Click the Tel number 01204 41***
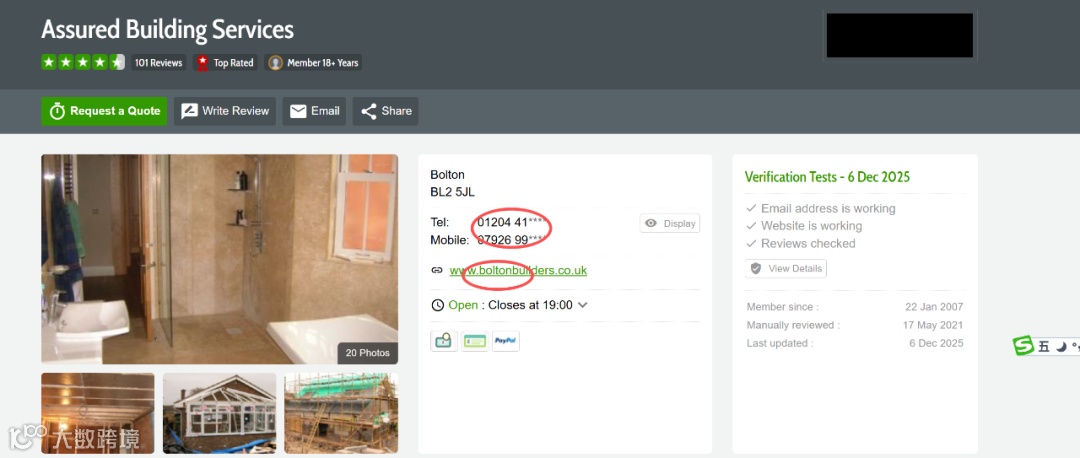 coord(512,222)
